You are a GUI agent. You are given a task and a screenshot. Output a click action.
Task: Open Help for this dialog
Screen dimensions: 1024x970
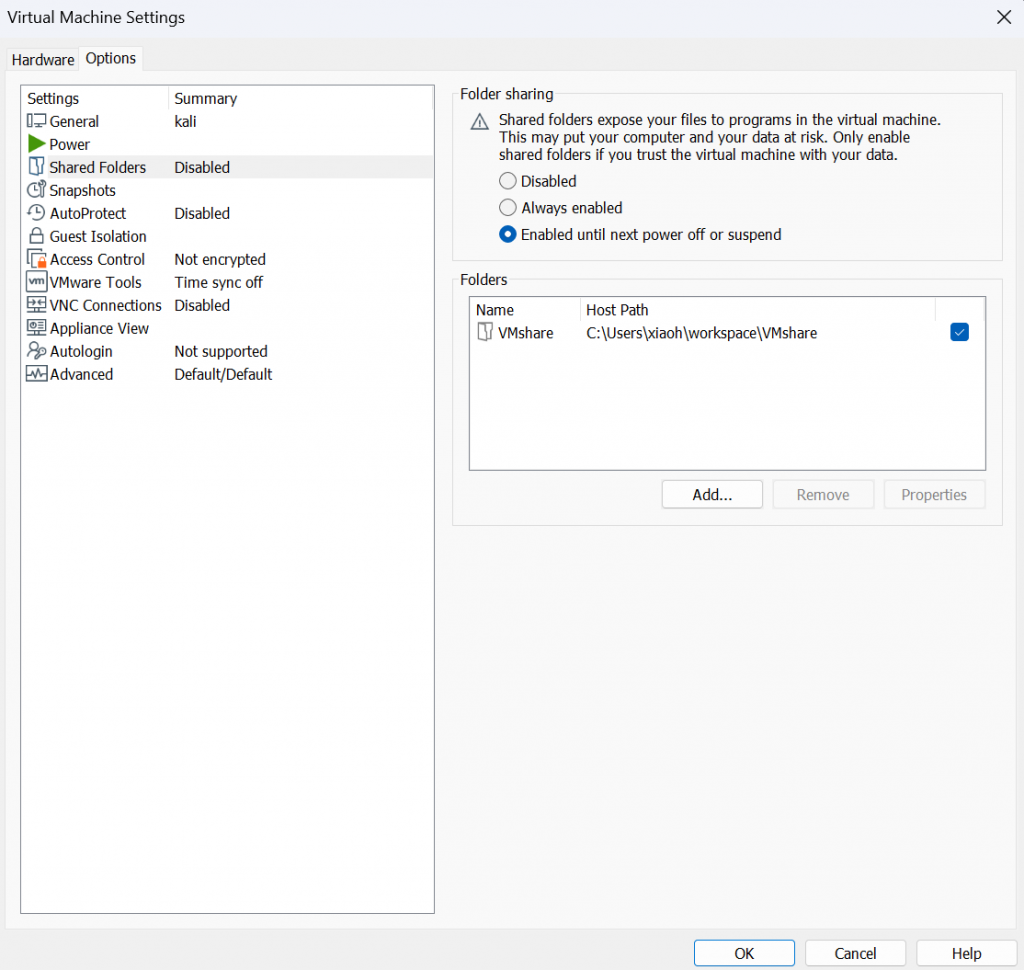[966, 953]
